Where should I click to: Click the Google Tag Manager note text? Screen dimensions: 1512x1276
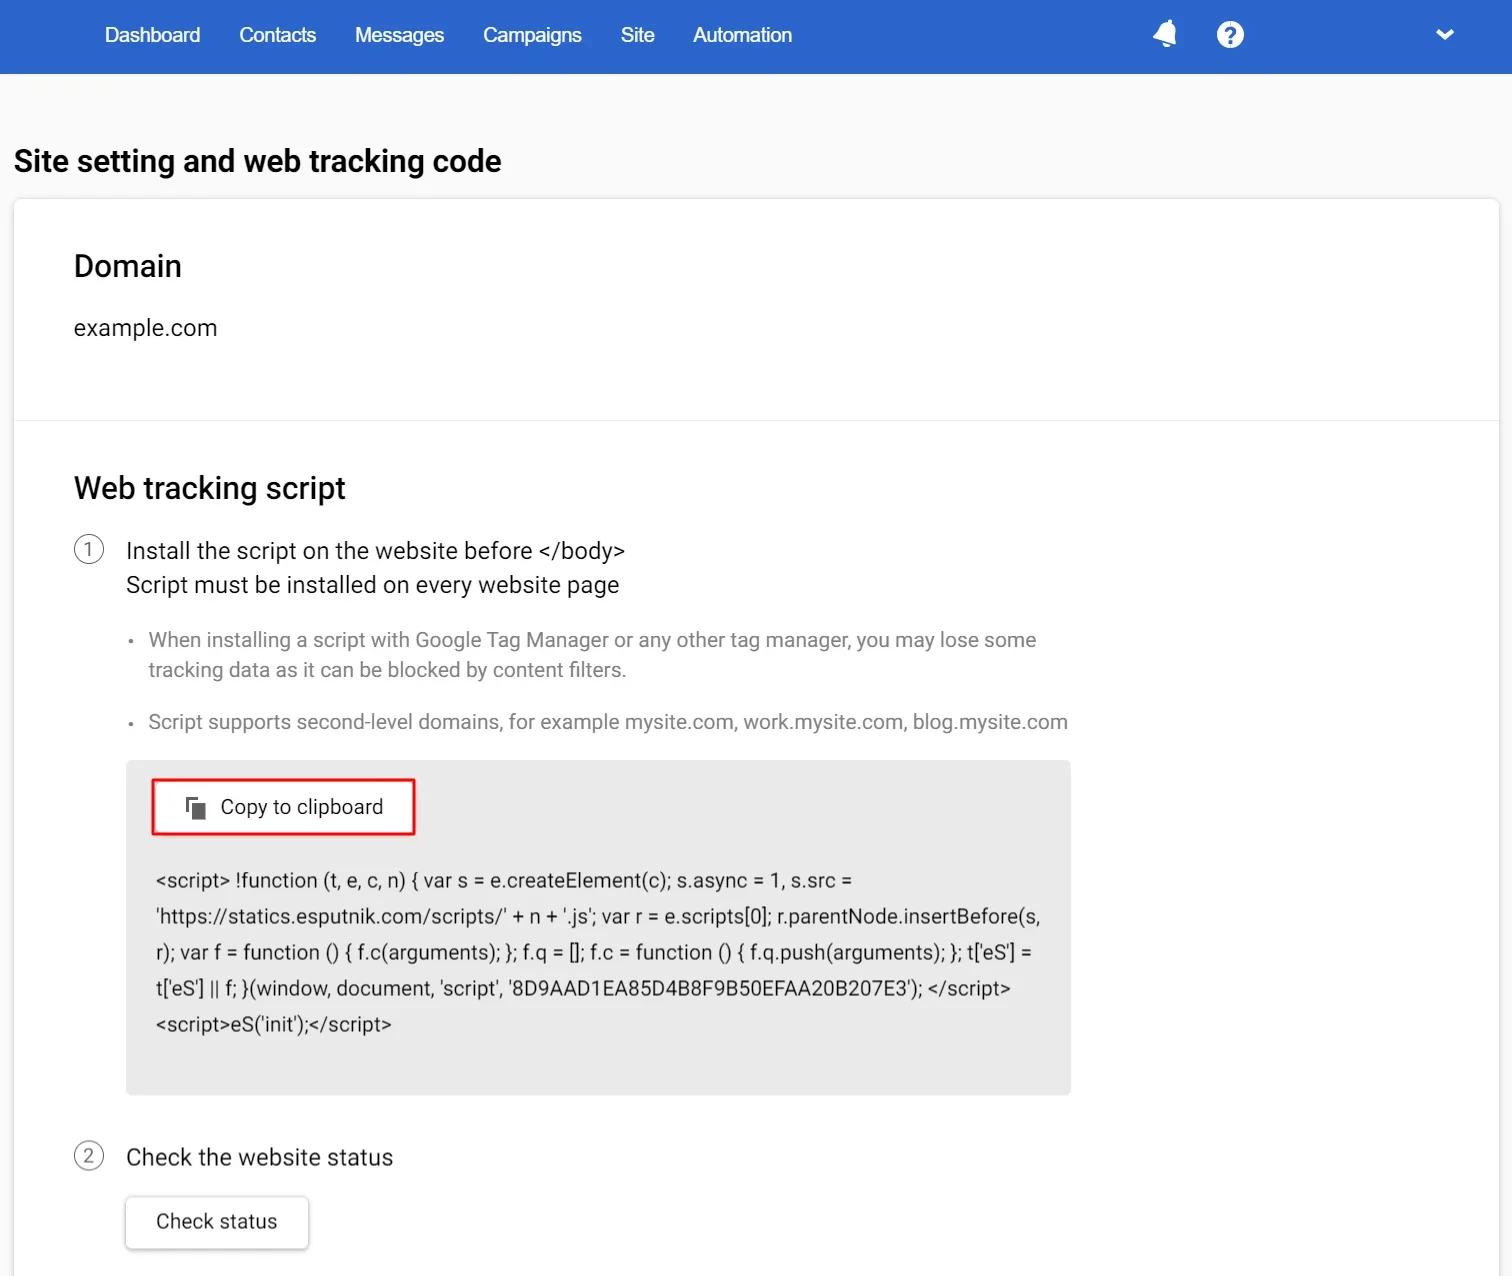592,655
